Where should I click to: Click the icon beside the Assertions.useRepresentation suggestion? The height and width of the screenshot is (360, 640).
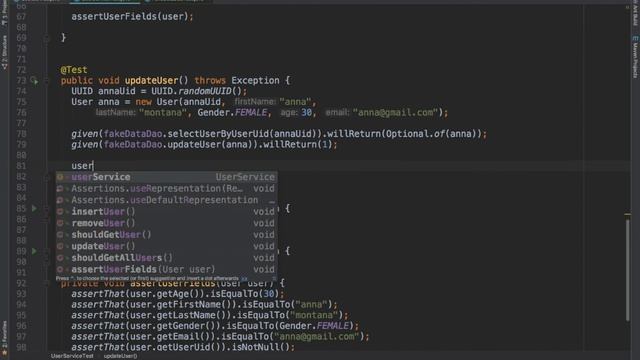[x=60, y=189]
